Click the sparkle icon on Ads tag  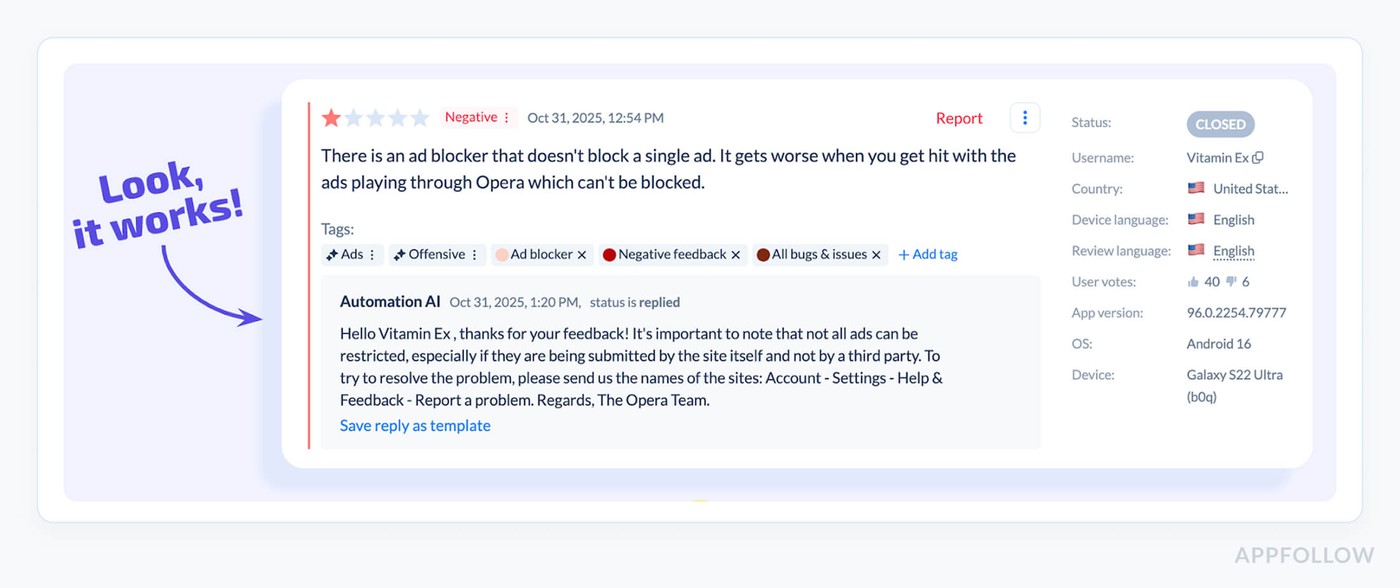(332, 255)
